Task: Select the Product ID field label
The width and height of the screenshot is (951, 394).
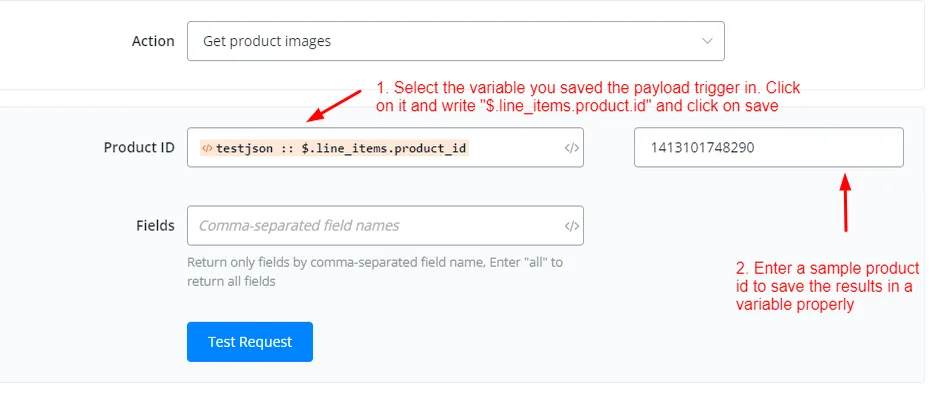Action: 139,147
